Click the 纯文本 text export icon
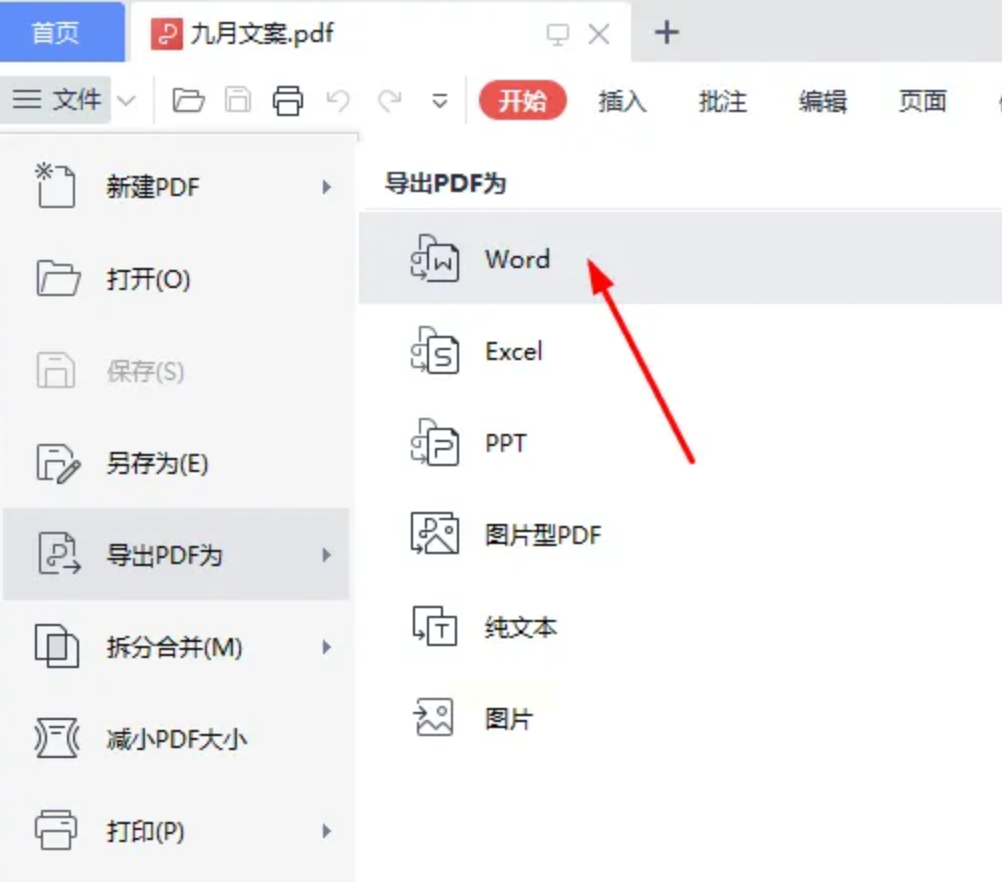This screenshot has width=1002, height=882. click(435, 626)
